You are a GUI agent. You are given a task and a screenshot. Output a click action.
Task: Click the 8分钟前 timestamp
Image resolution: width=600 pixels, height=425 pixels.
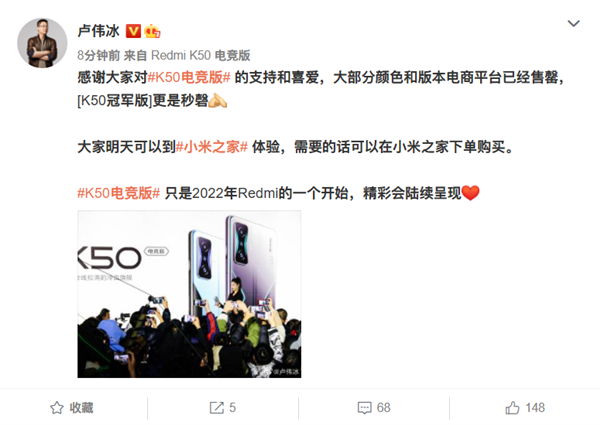[99, 55]
